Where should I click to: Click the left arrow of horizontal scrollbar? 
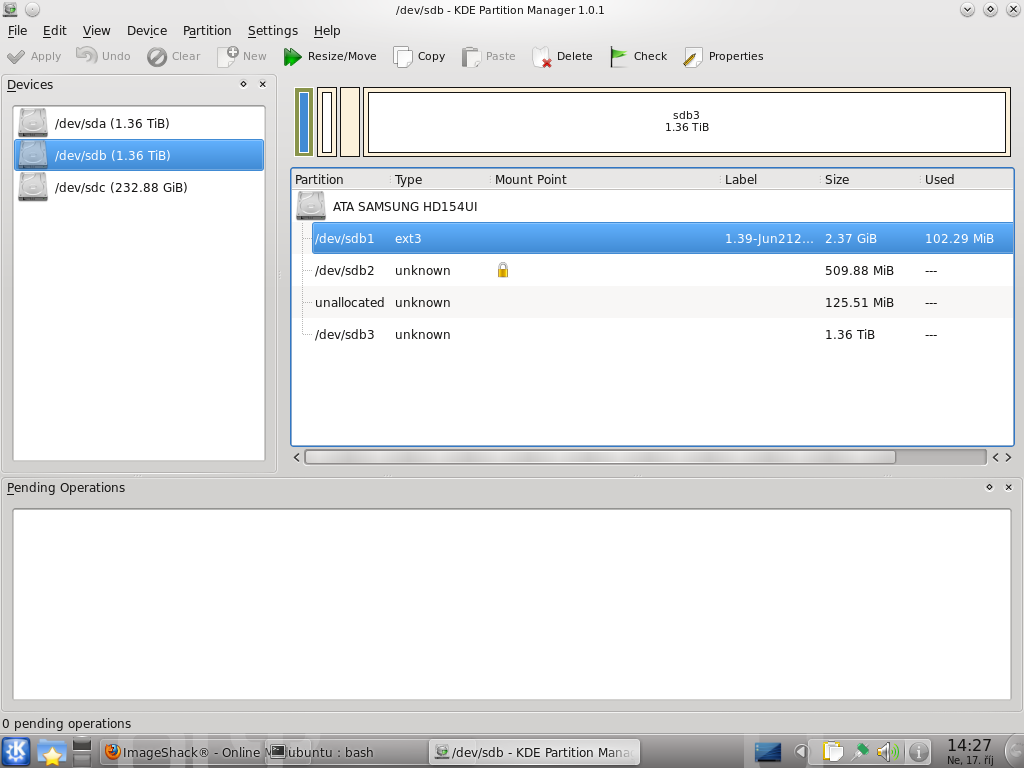click(x=296, y=457)
